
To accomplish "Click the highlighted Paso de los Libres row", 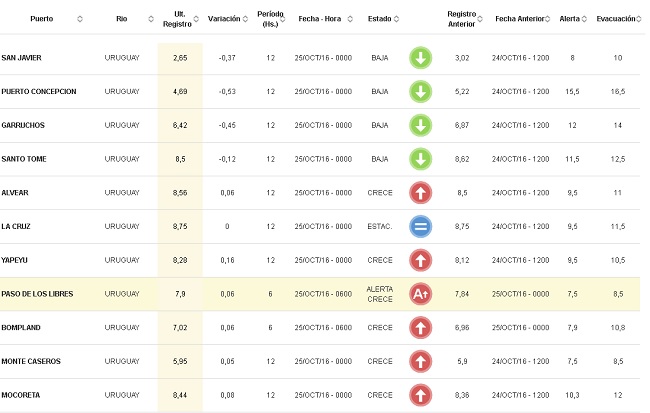I will (300, 294).
